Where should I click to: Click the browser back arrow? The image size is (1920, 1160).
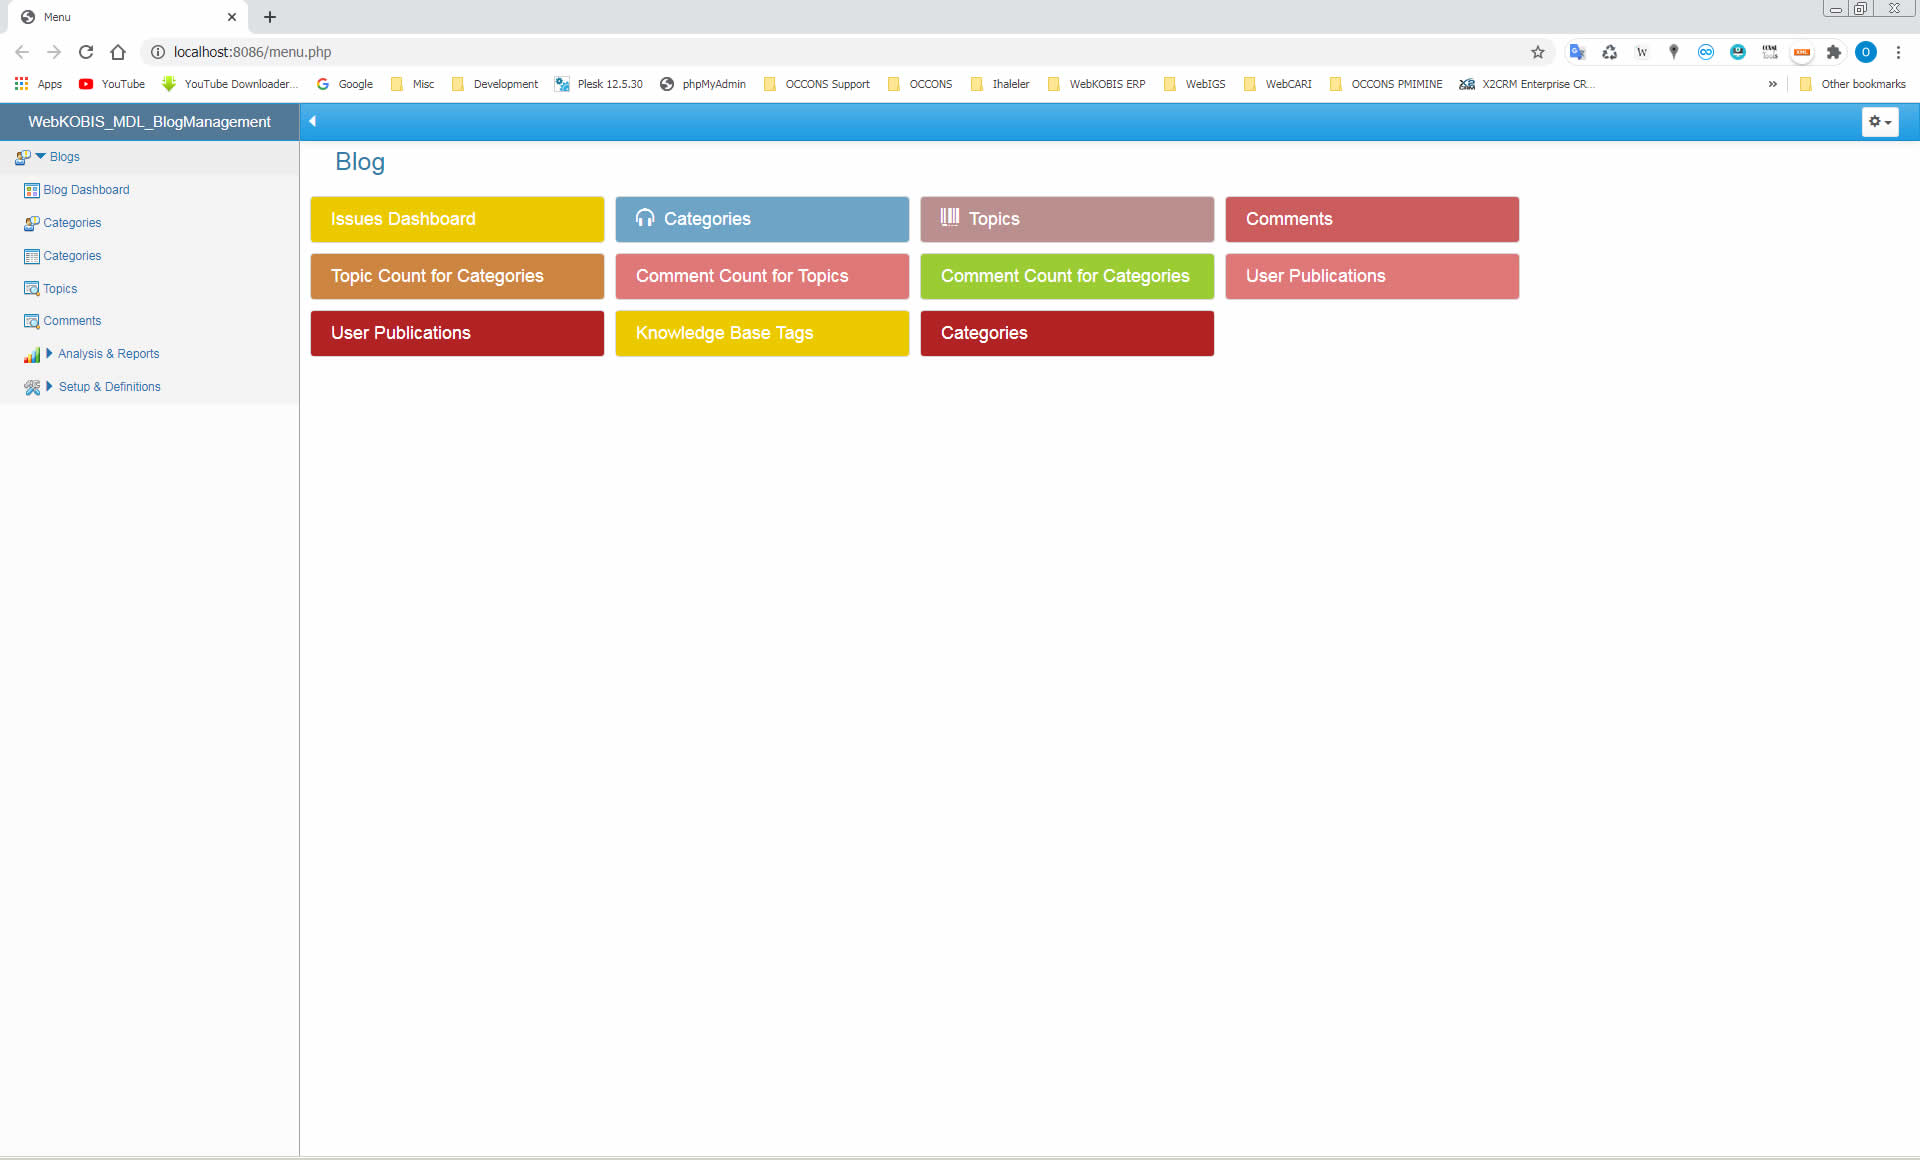(x=22, y=52)
